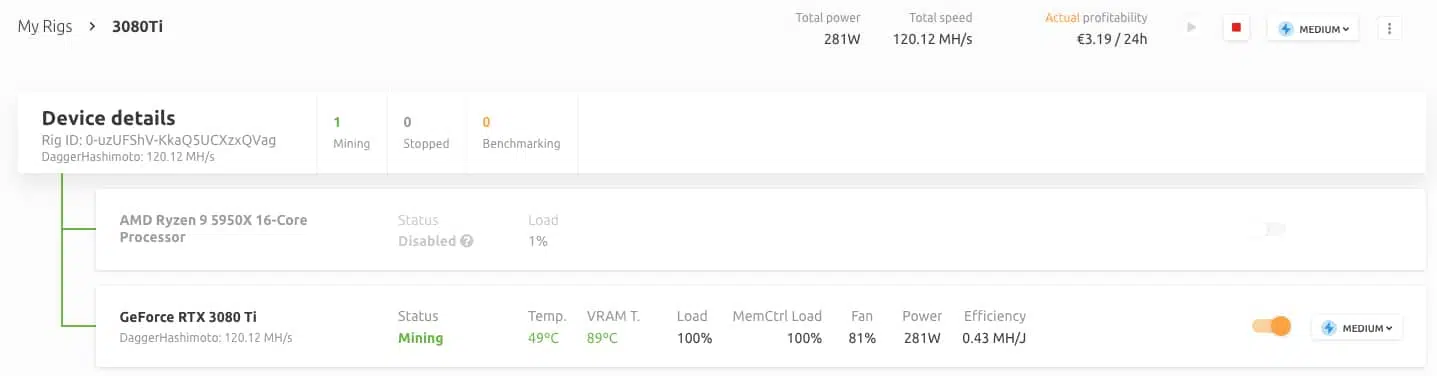The width and height of the screenshot is (1437, 376).
Task: Go back to My Rigs breadcrumb
Action: coord(45,27)
